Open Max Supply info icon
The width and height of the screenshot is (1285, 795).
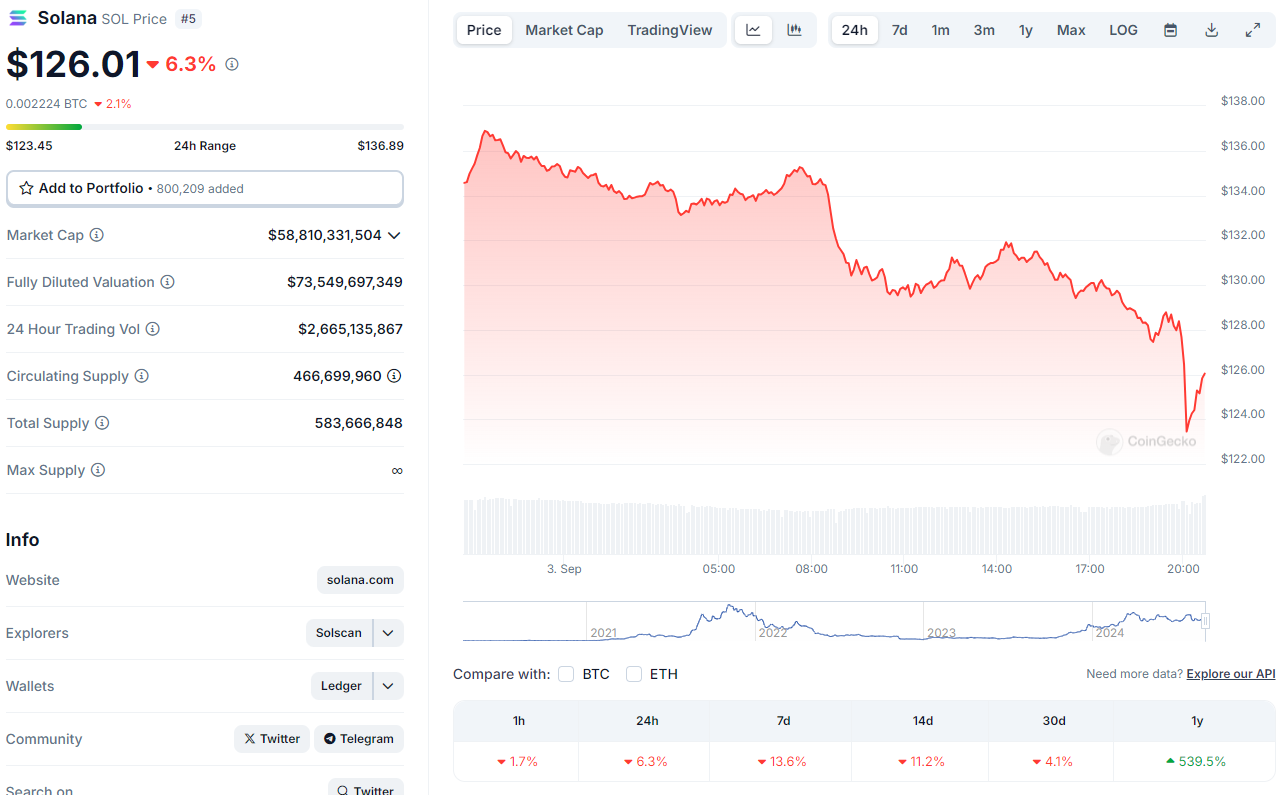[97, 470]
